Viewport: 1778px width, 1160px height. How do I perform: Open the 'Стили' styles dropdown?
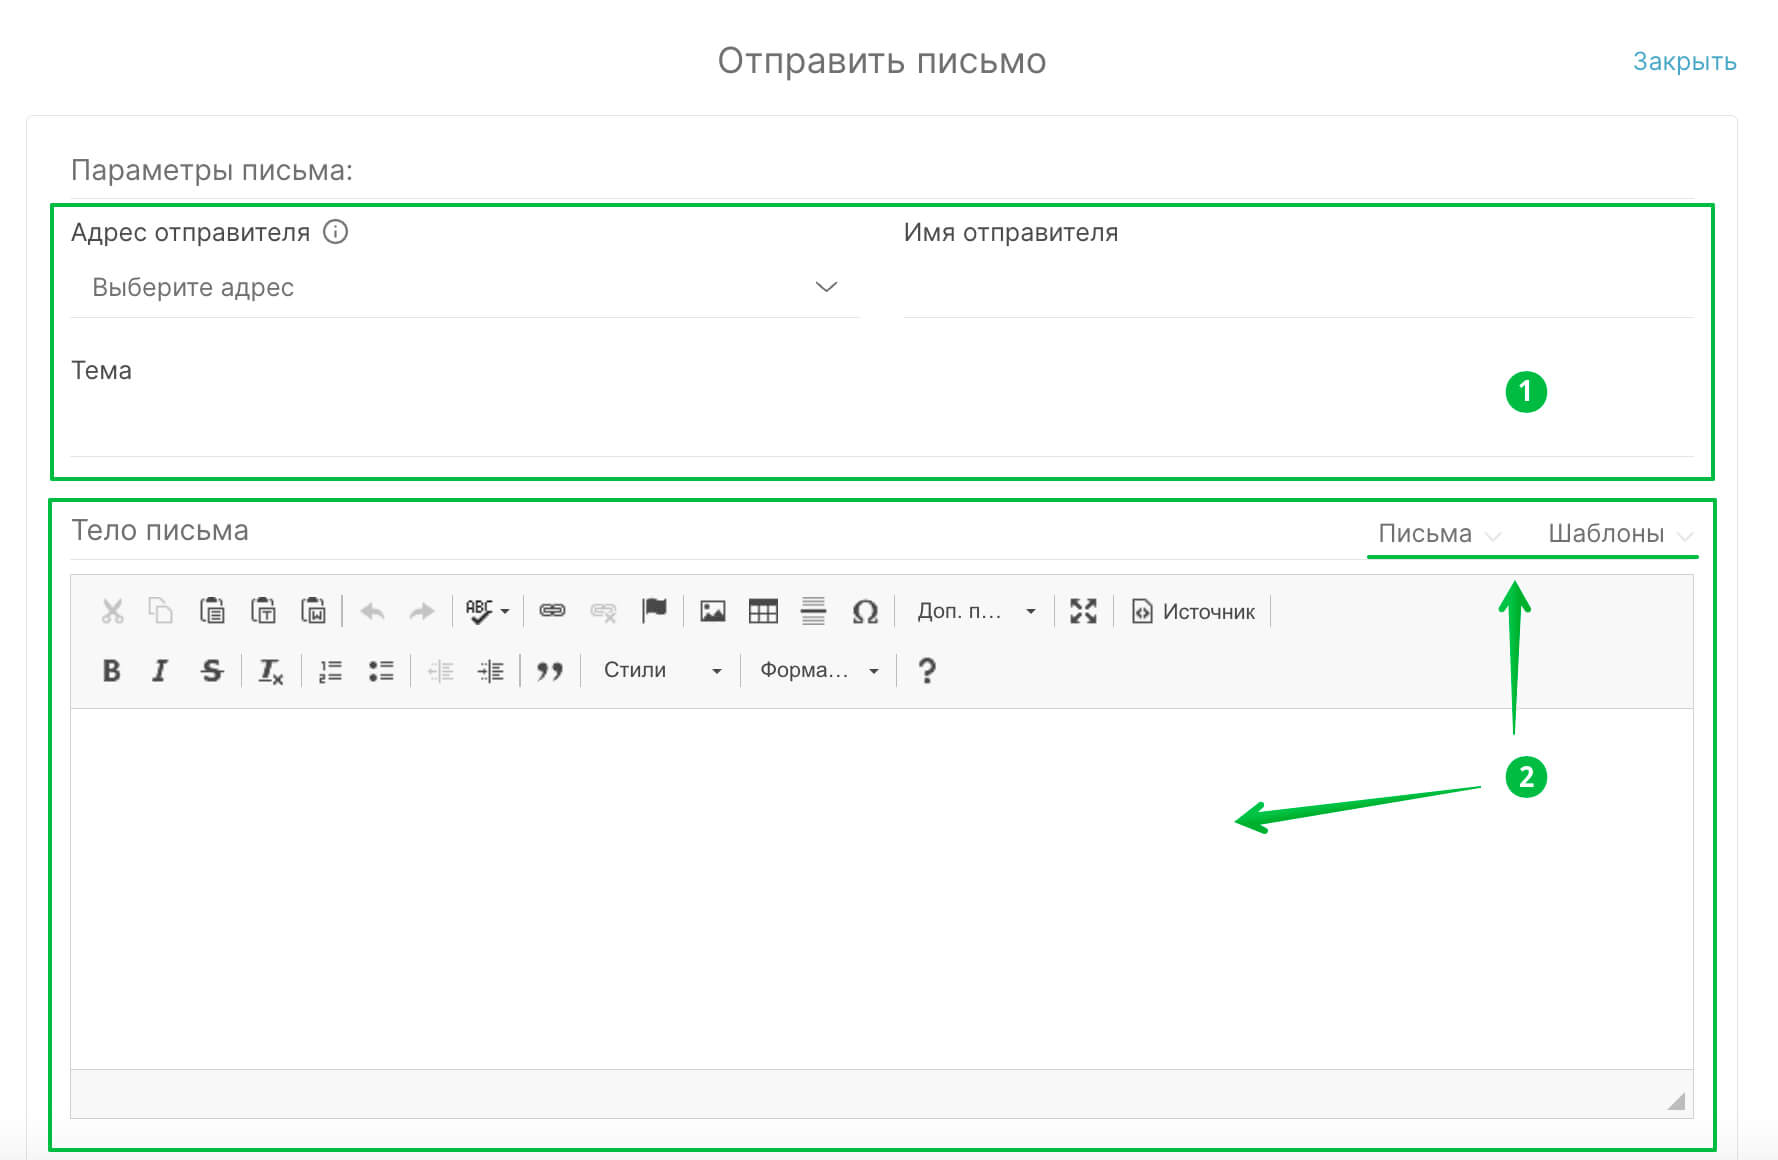point(663,670)
